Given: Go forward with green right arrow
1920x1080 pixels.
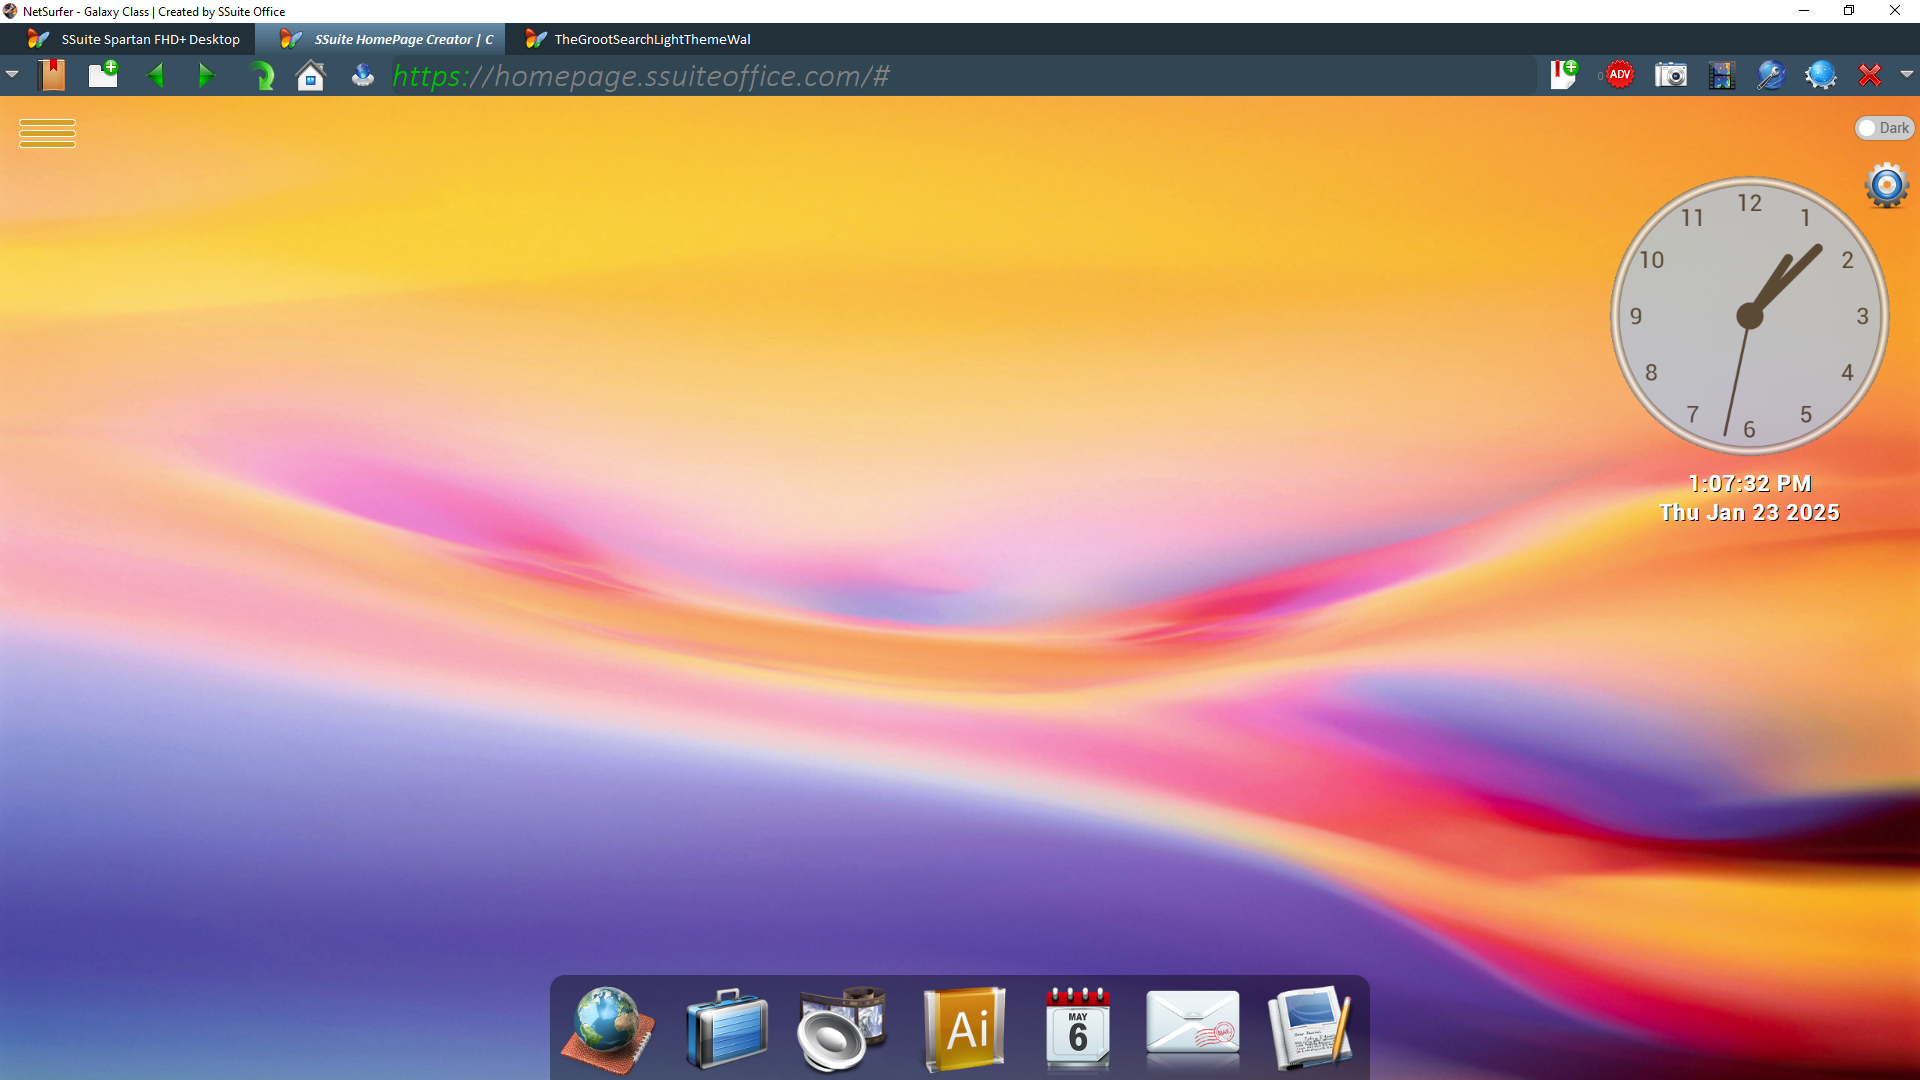Looking at the screenshot, I should point(206,75).
